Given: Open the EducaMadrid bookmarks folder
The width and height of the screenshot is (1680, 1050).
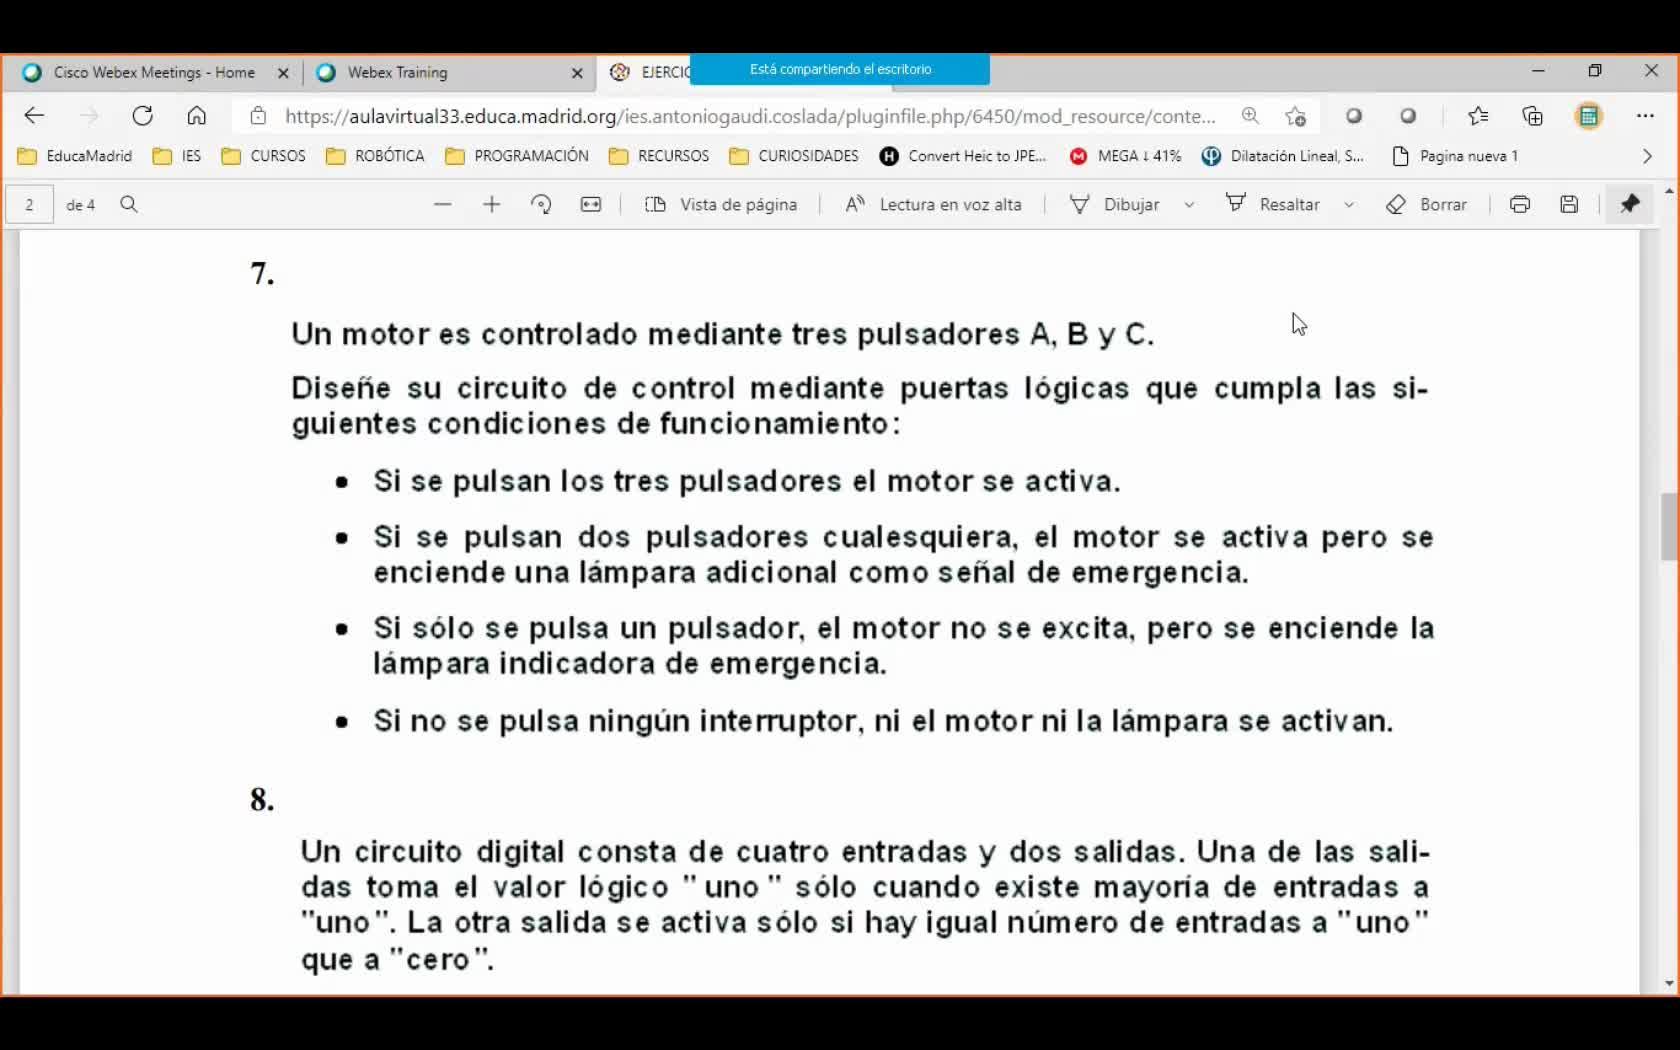Looking at the screenshot, I should [75, 156].
